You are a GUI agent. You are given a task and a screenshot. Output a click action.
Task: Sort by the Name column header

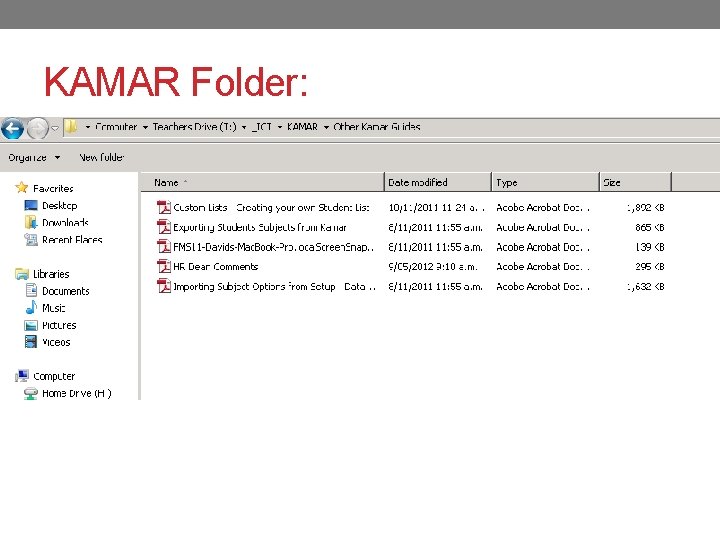(262, 182)
